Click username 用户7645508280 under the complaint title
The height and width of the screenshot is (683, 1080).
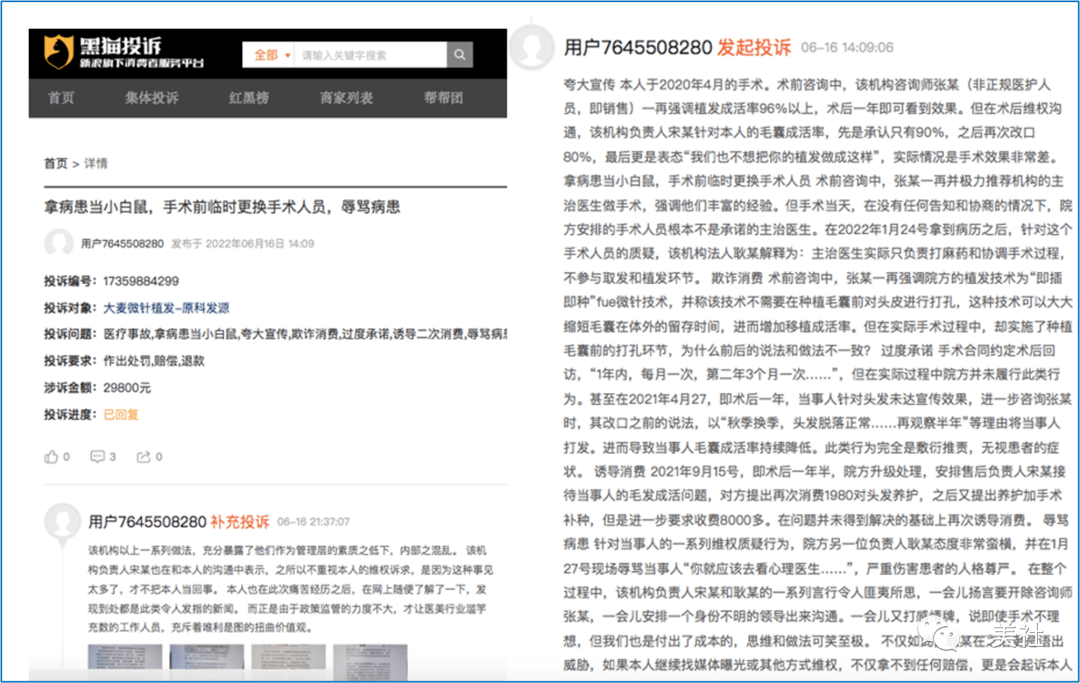coord(122,243)
